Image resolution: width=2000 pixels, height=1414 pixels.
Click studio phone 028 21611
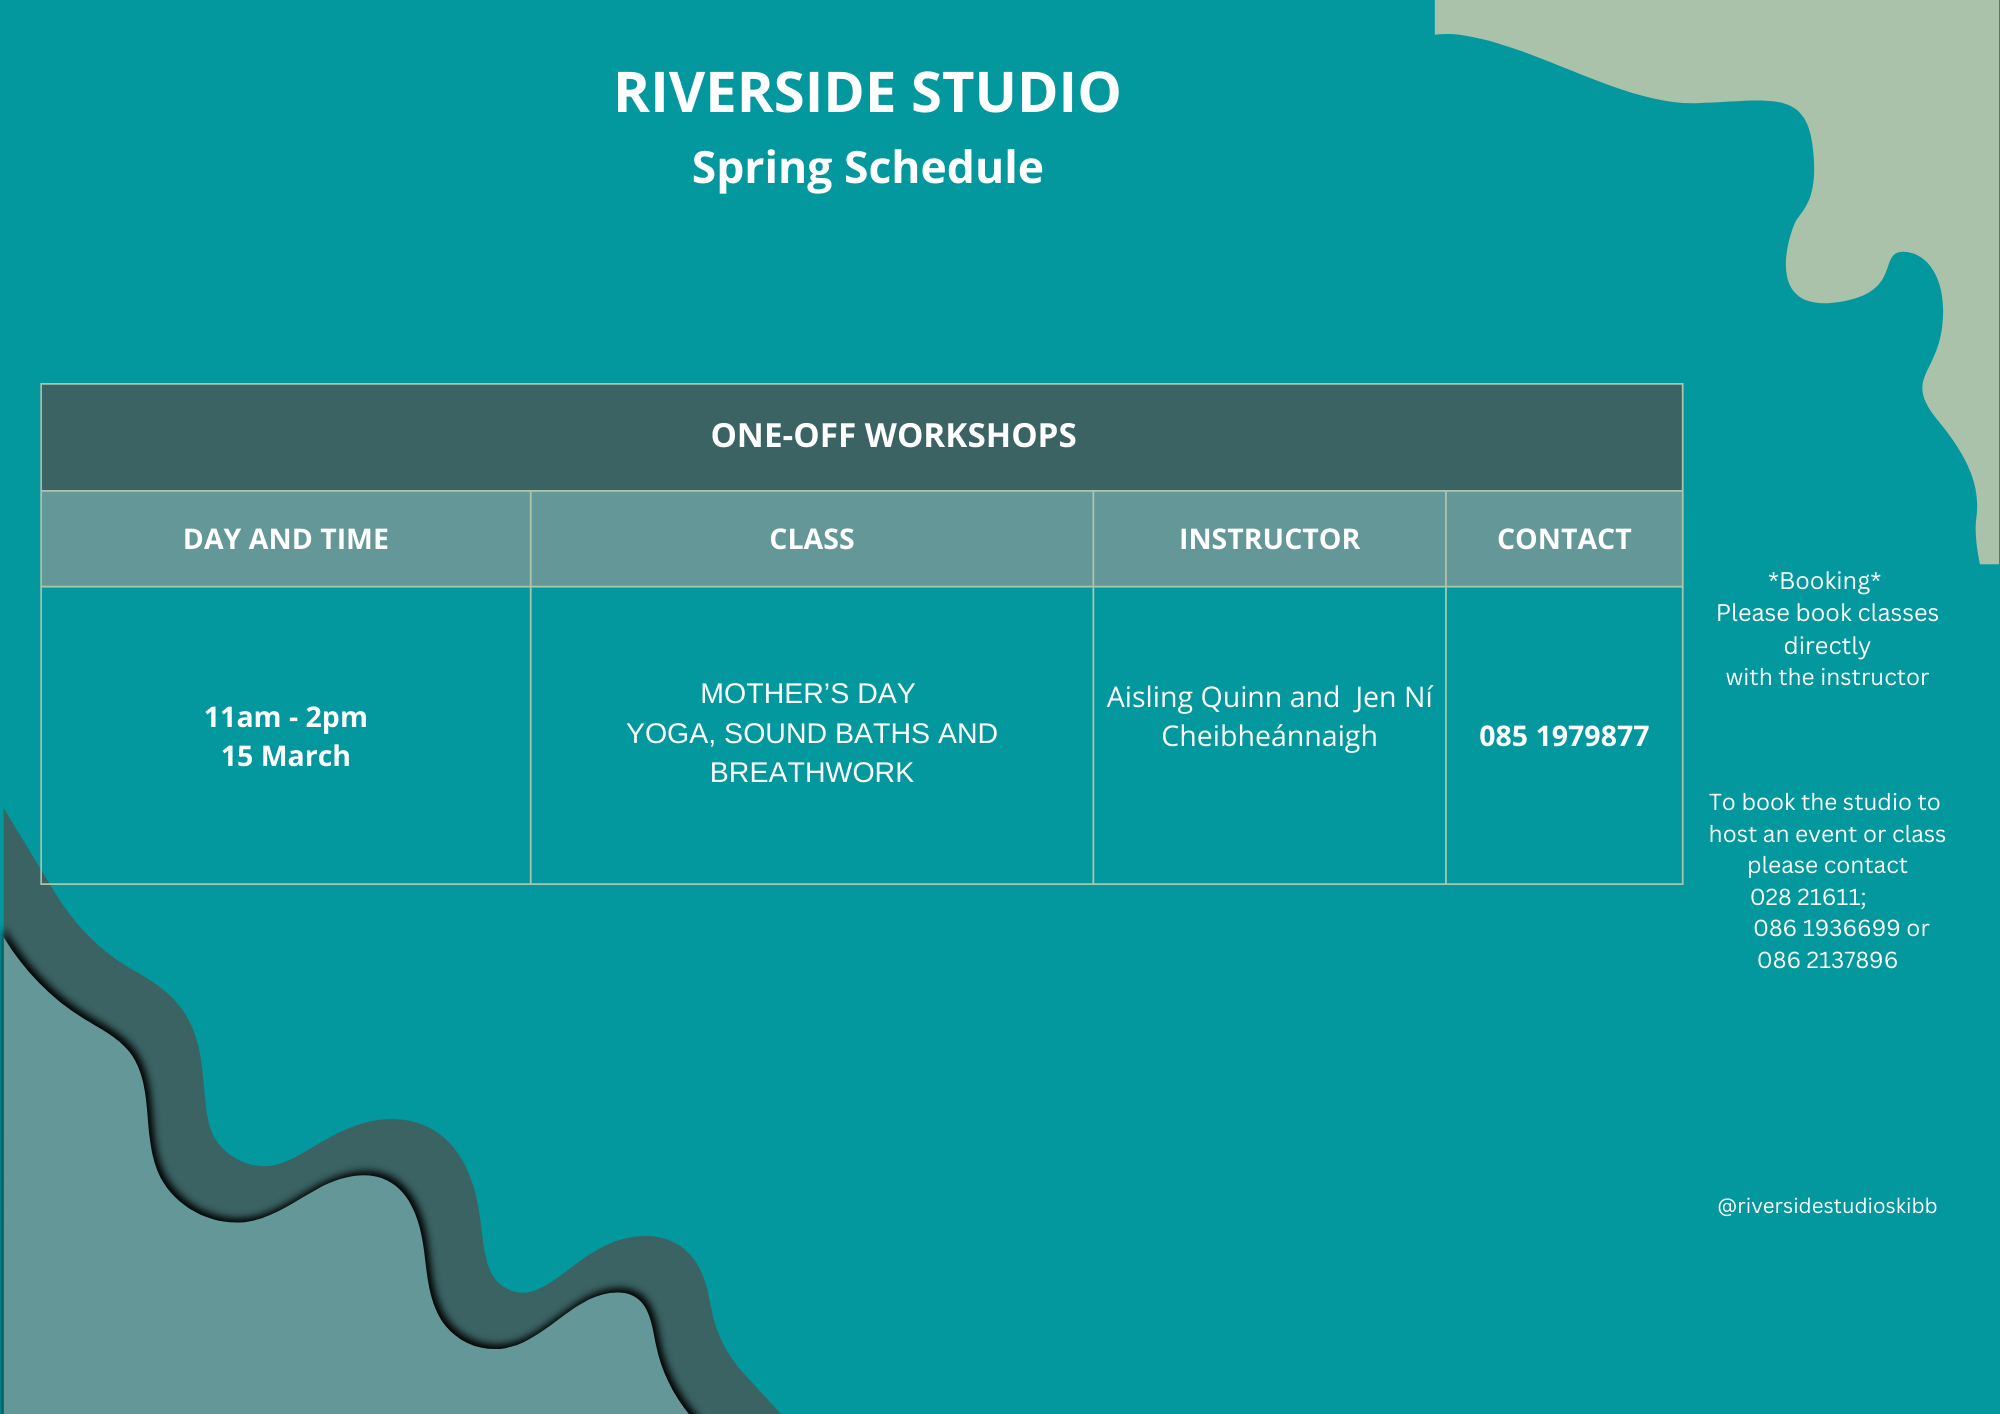(x=1806, y=897)
